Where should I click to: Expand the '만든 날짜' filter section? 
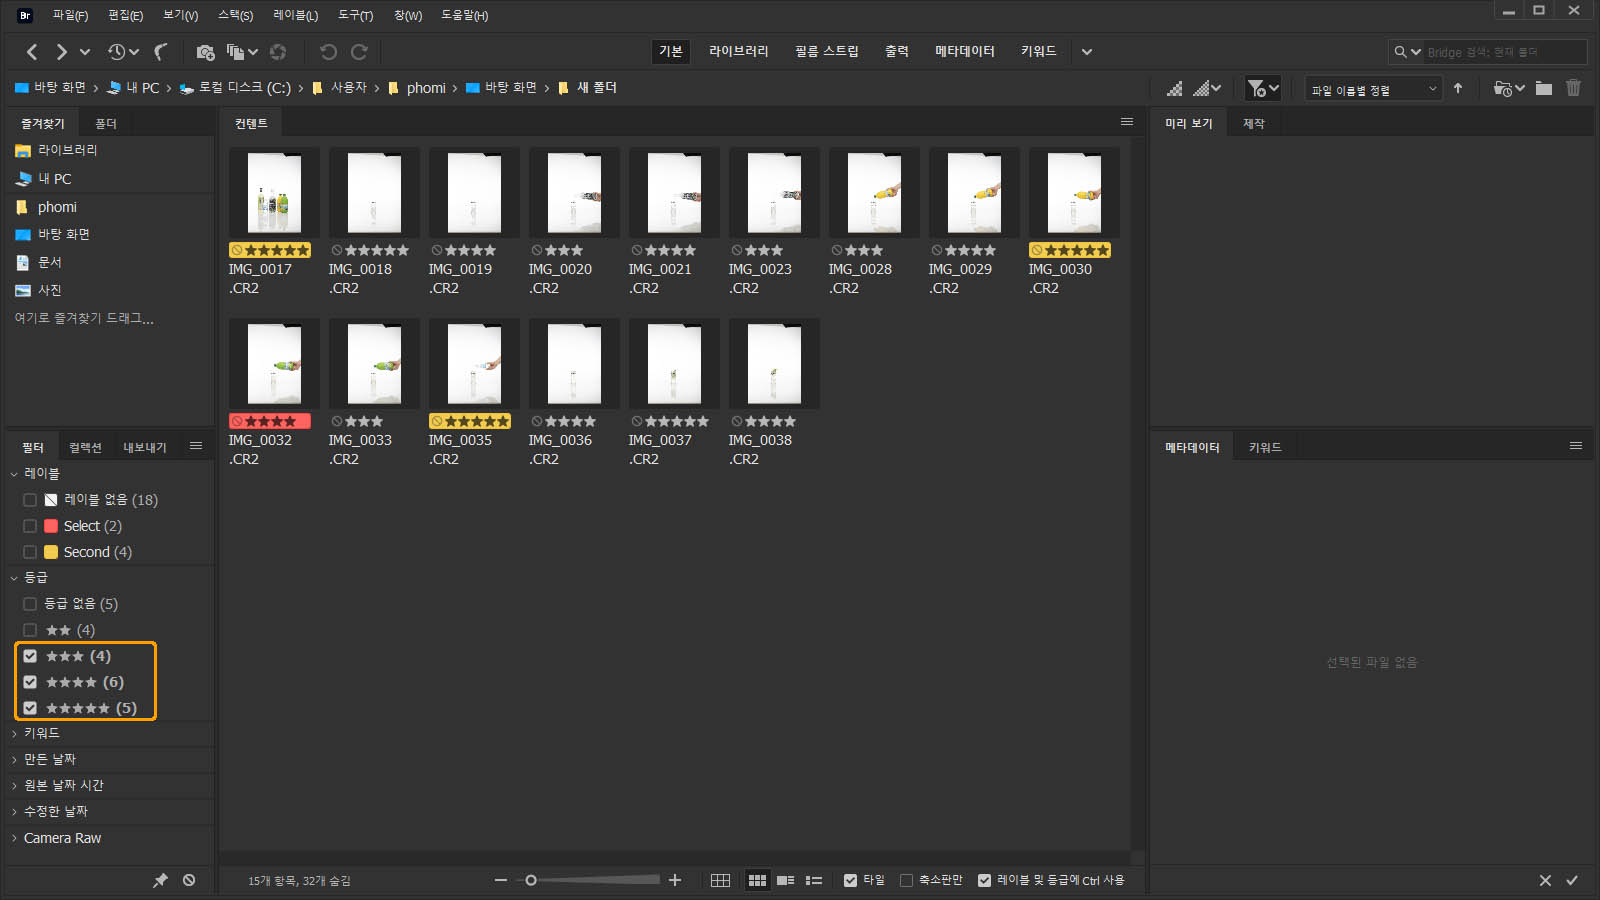(x=14, y=760)
